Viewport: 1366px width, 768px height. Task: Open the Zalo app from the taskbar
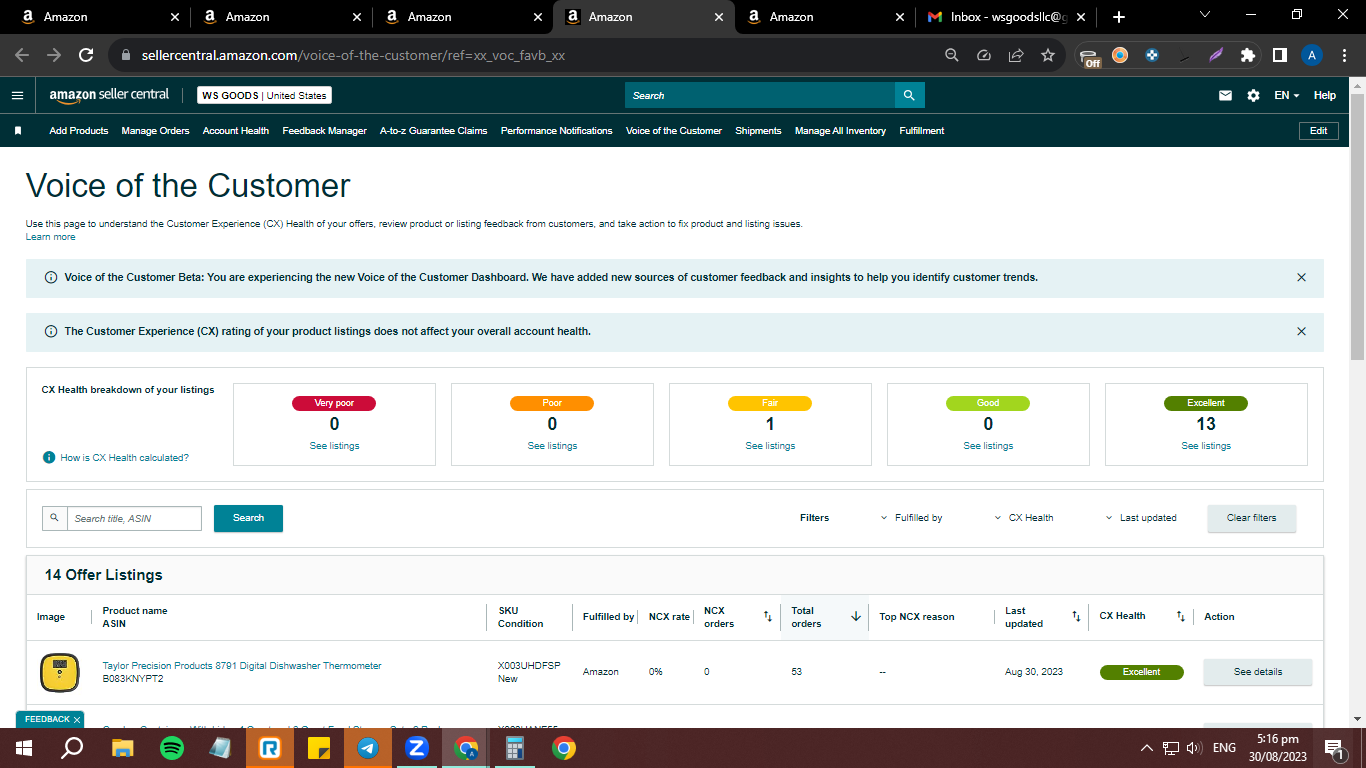417,747
